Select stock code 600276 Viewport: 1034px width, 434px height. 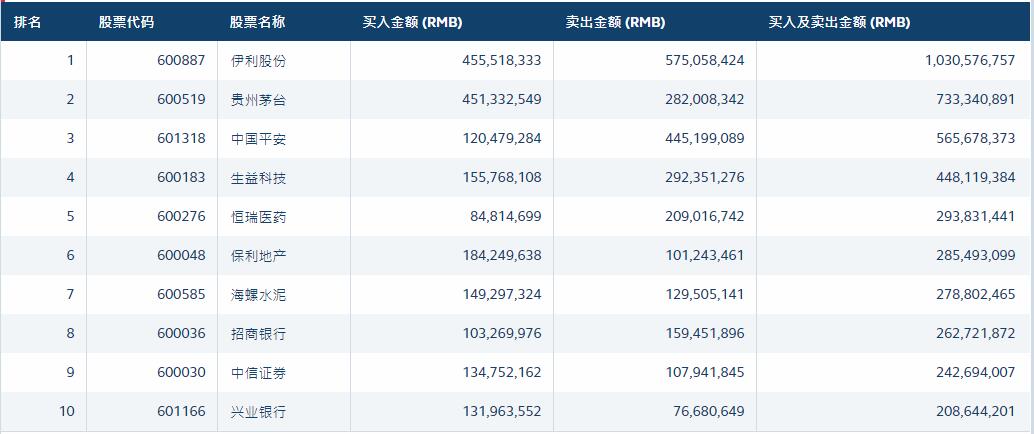[181, 216]
